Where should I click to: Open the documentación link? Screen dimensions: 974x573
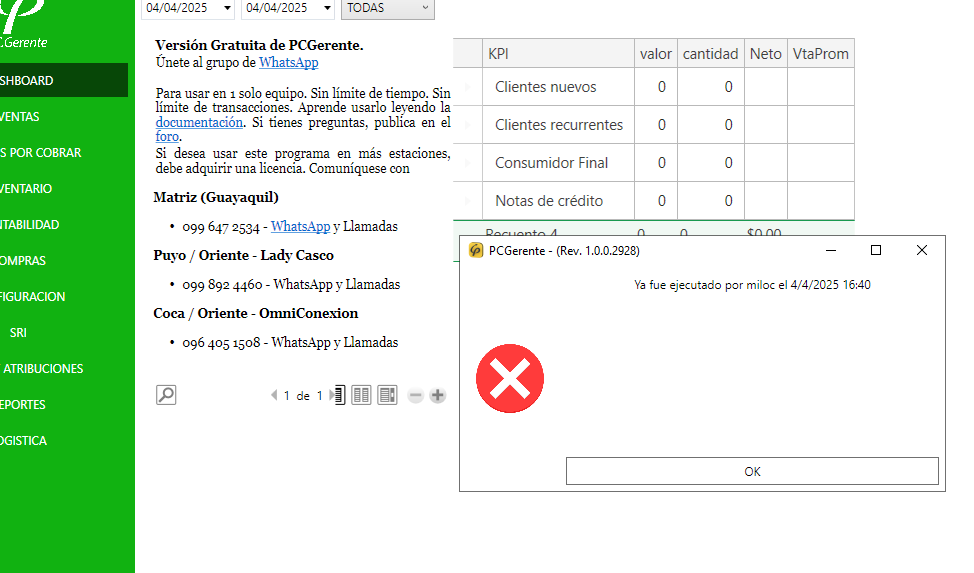click(199, 122)
